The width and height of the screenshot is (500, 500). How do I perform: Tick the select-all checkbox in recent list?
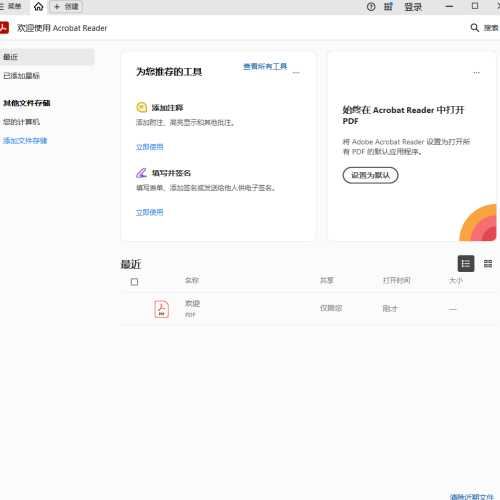click(x=134, y=282)
